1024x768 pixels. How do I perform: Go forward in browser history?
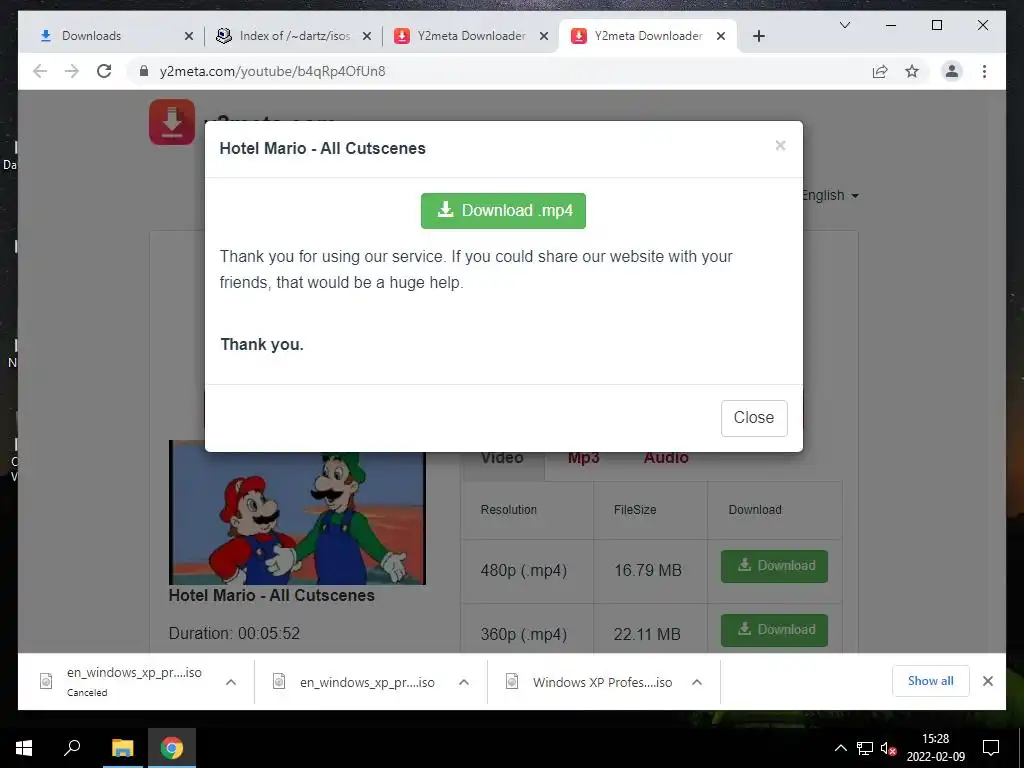click(x=72, y=71)
